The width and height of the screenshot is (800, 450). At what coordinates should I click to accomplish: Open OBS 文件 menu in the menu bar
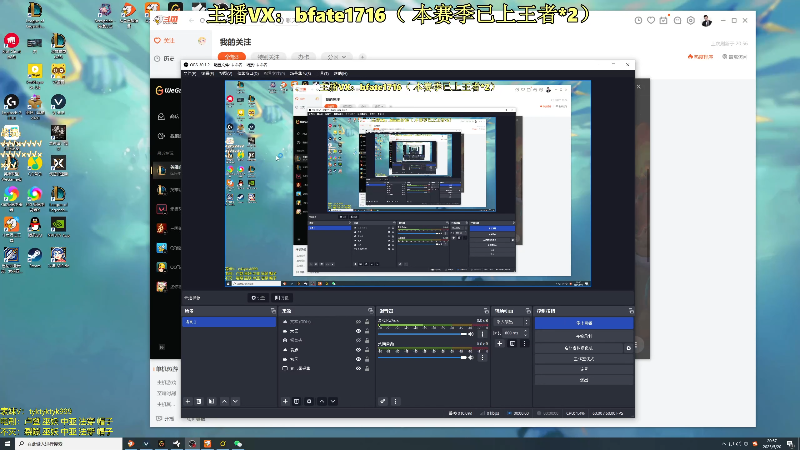pyautogui.click(x=189, y=74)
